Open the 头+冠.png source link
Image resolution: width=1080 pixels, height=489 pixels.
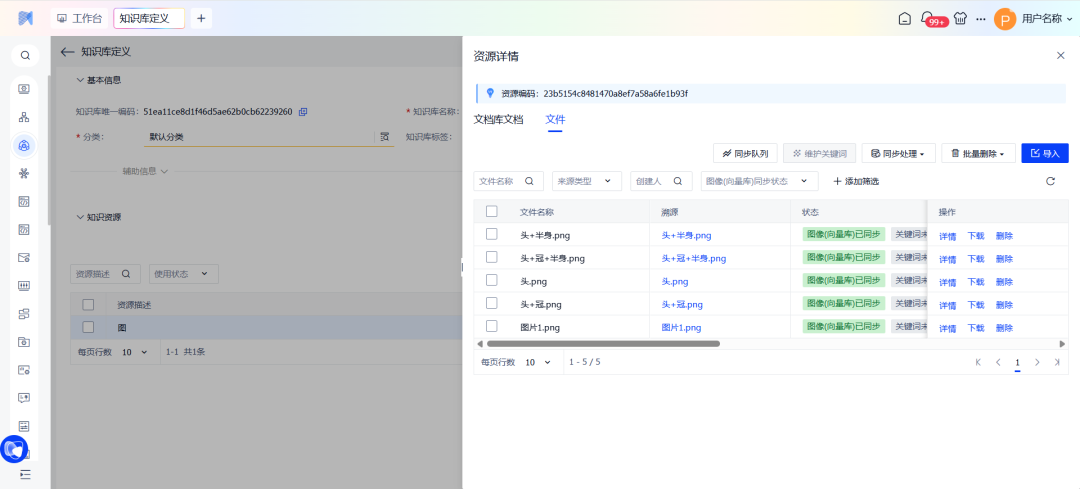[682, 304]
